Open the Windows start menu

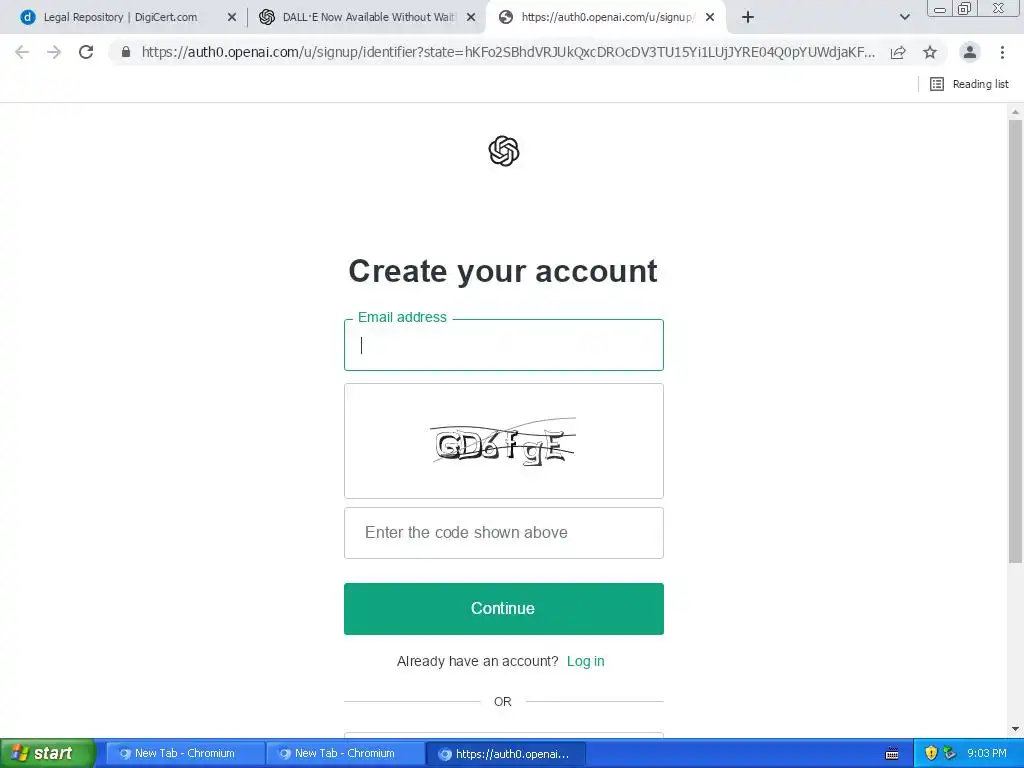pos(48,753)
